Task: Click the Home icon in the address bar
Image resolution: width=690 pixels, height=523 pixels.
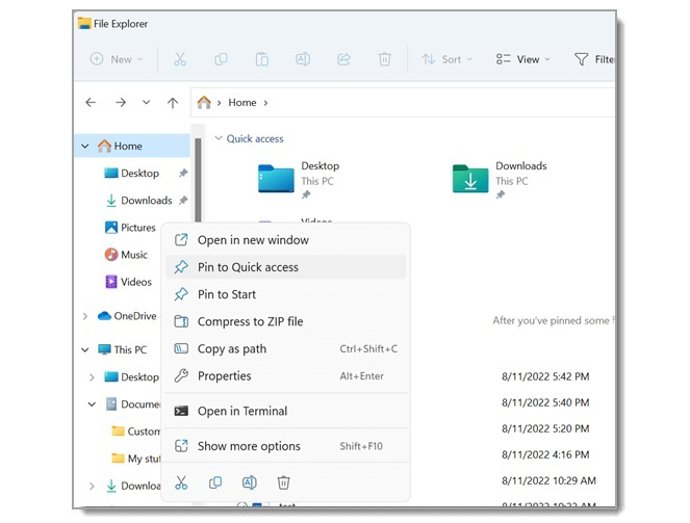Action: pyautogui.click(x=204, y=102)
